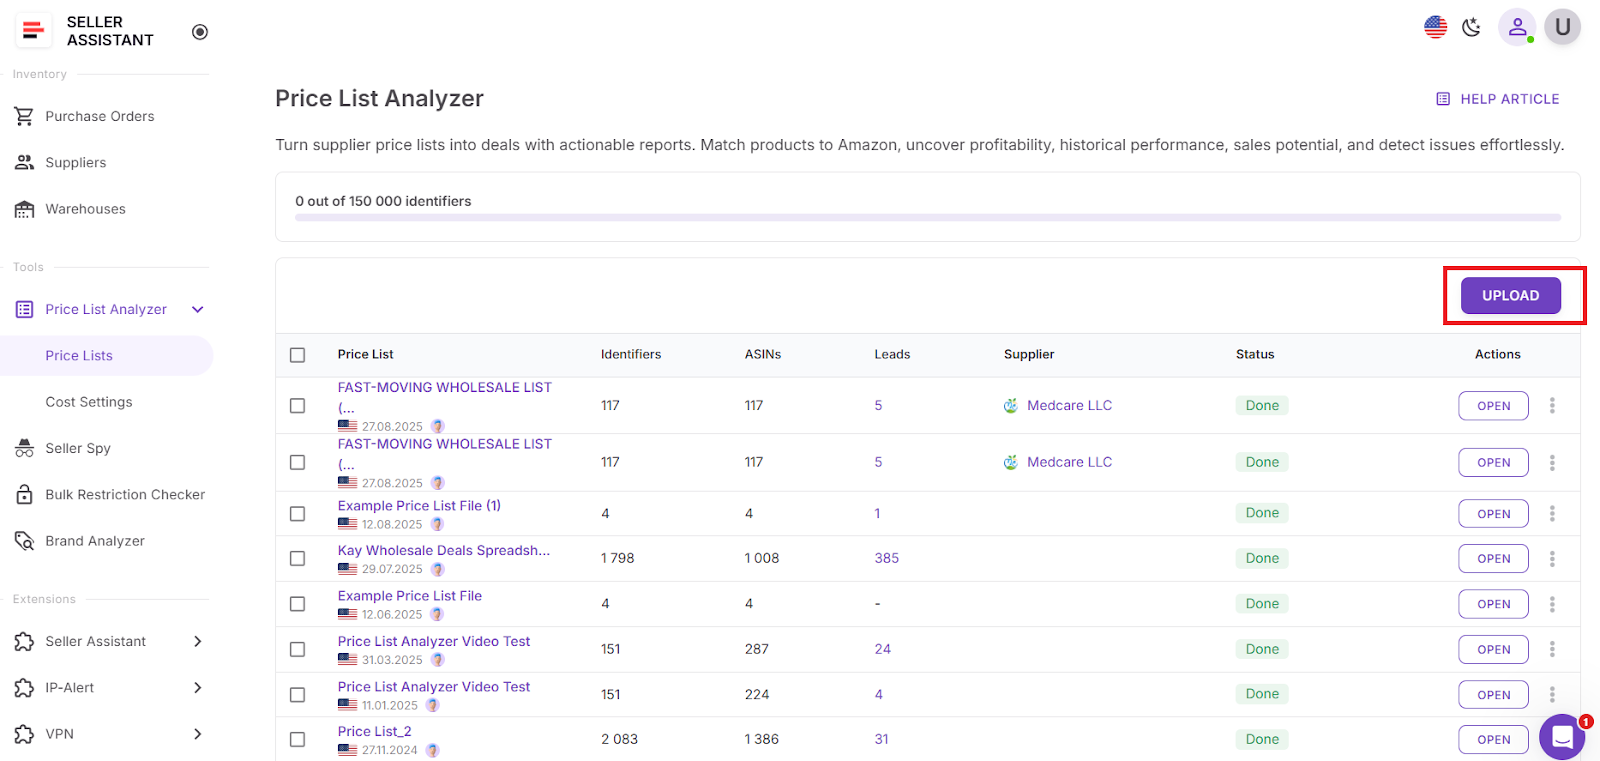The image size is (1600, 761).
Task: Click the 385 leads link
Action: [887, 558]
